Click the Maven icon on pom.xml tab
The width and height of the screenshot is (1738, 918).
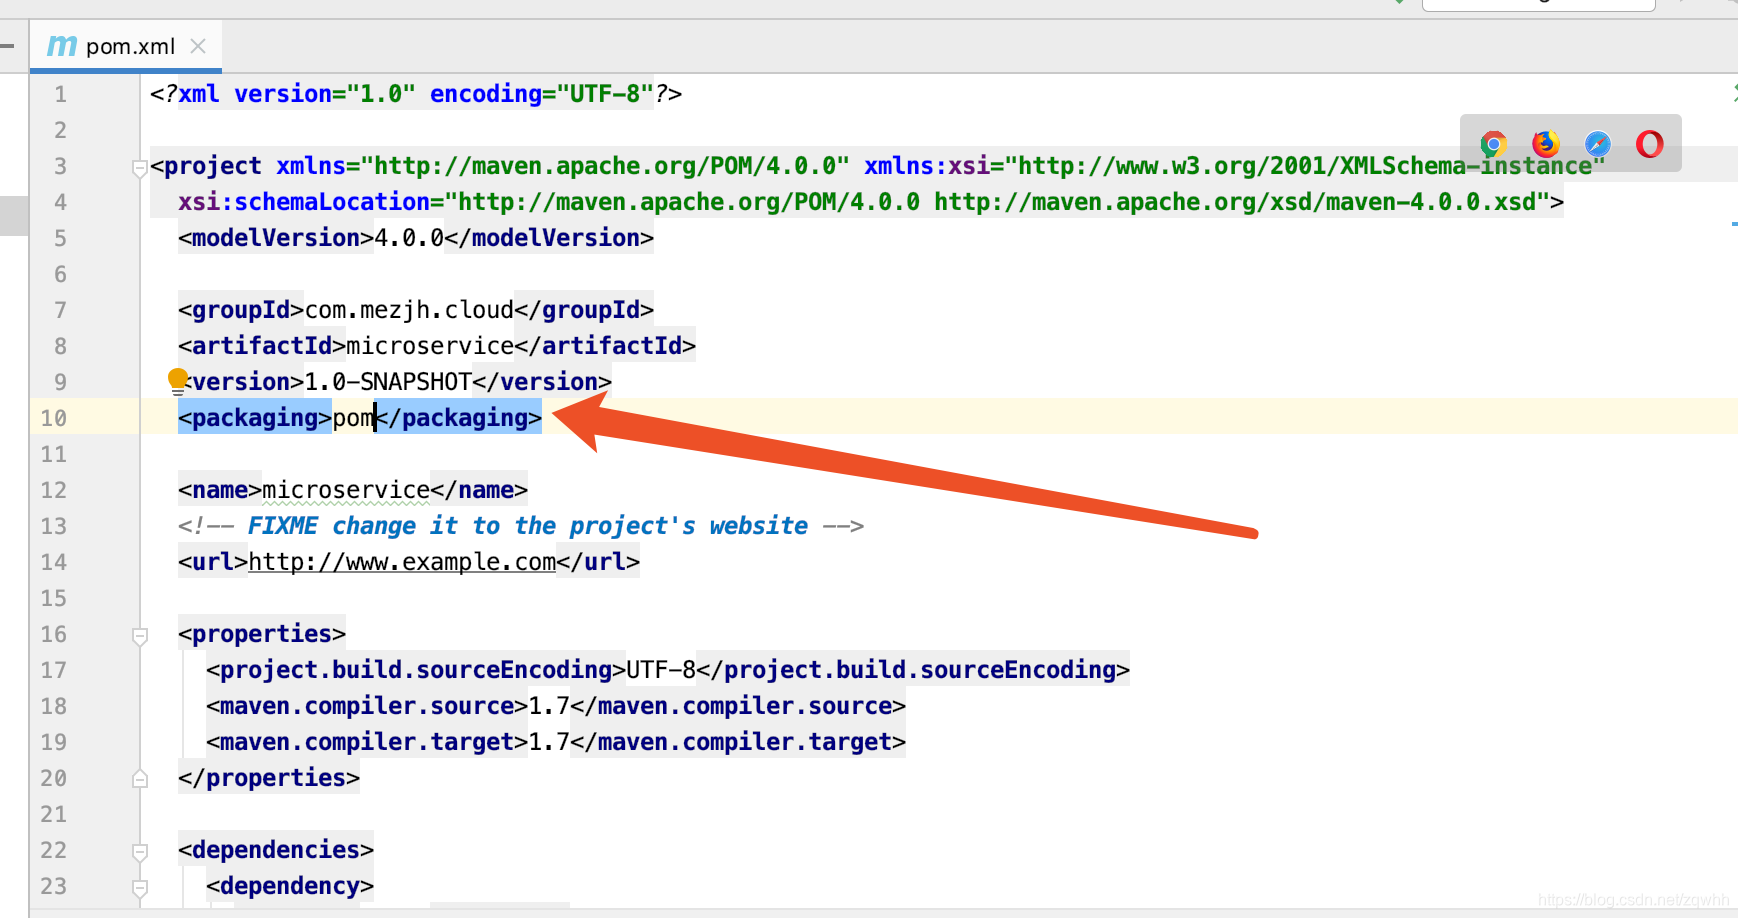(x=62, y=46)
